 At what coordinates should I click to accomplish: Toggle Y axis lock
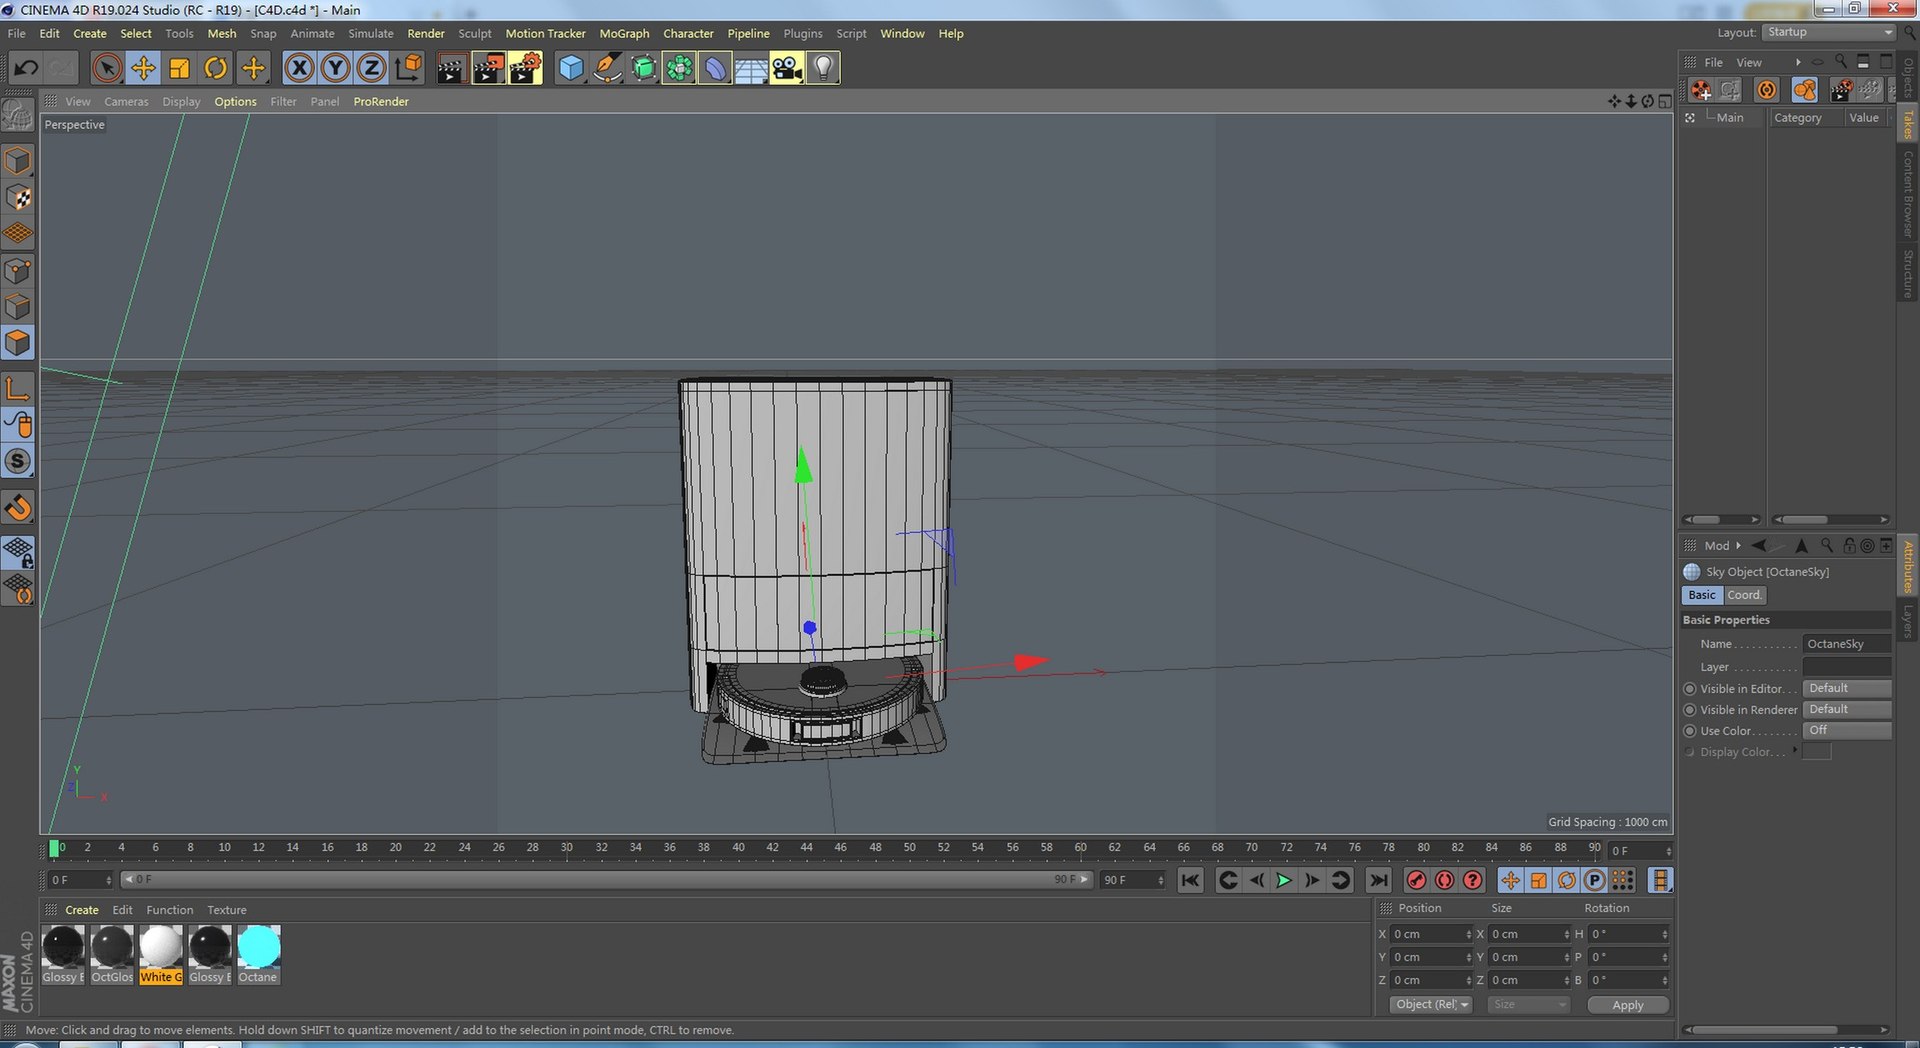pos(335,68)
